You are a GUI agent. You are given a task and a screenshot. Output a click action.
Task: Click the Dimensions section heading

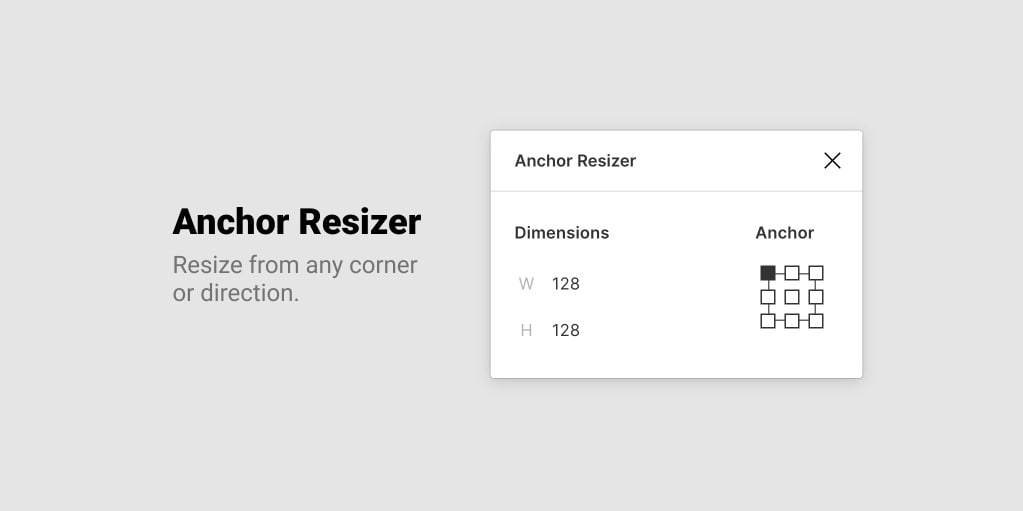coord(561,233)
